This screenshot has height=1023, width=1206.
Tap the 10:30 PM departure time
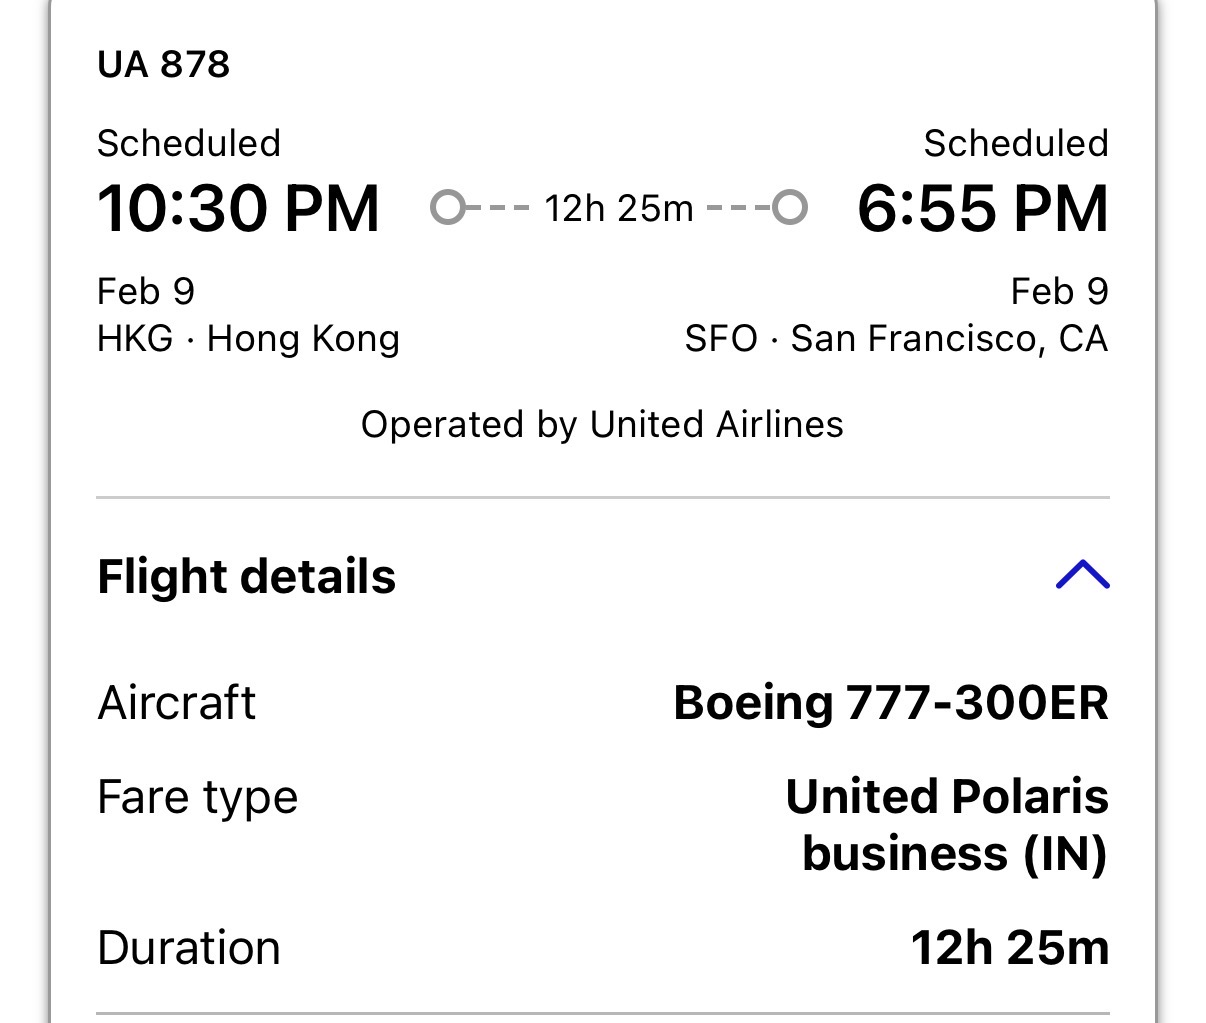point(238,209)
